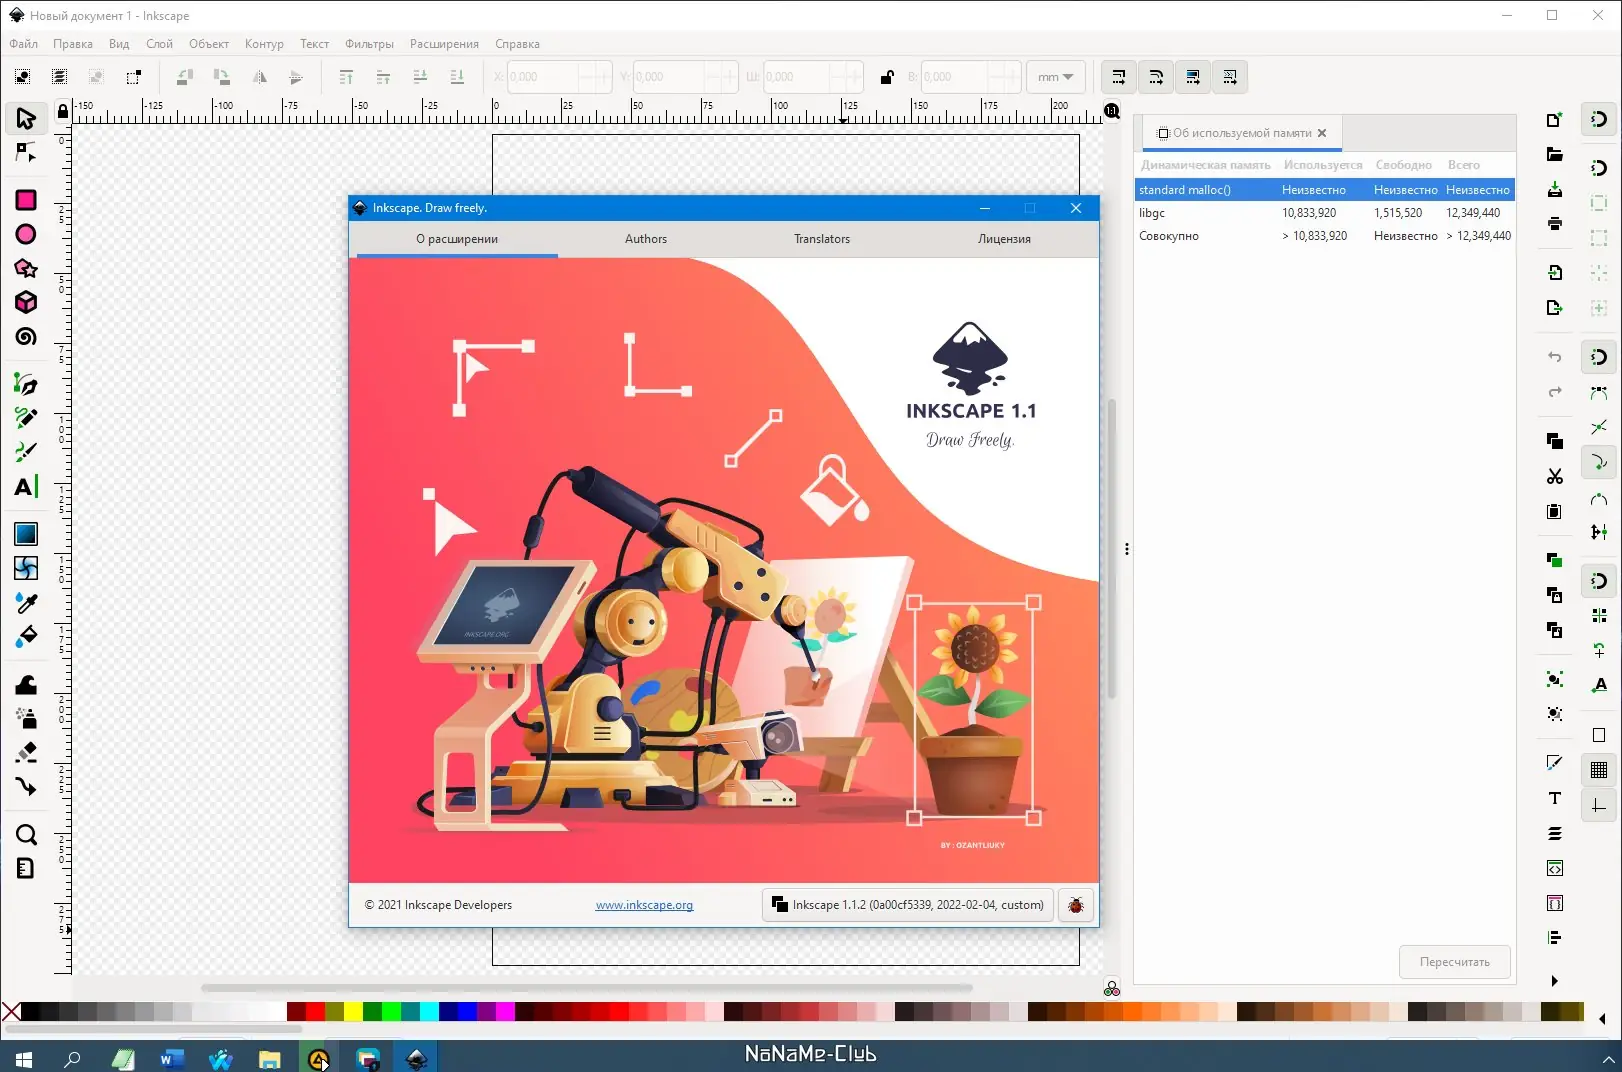Viewport: 1622px width, 1072px height.
Task: Toggle moving patterns with objects
Action: [1229, 77]
